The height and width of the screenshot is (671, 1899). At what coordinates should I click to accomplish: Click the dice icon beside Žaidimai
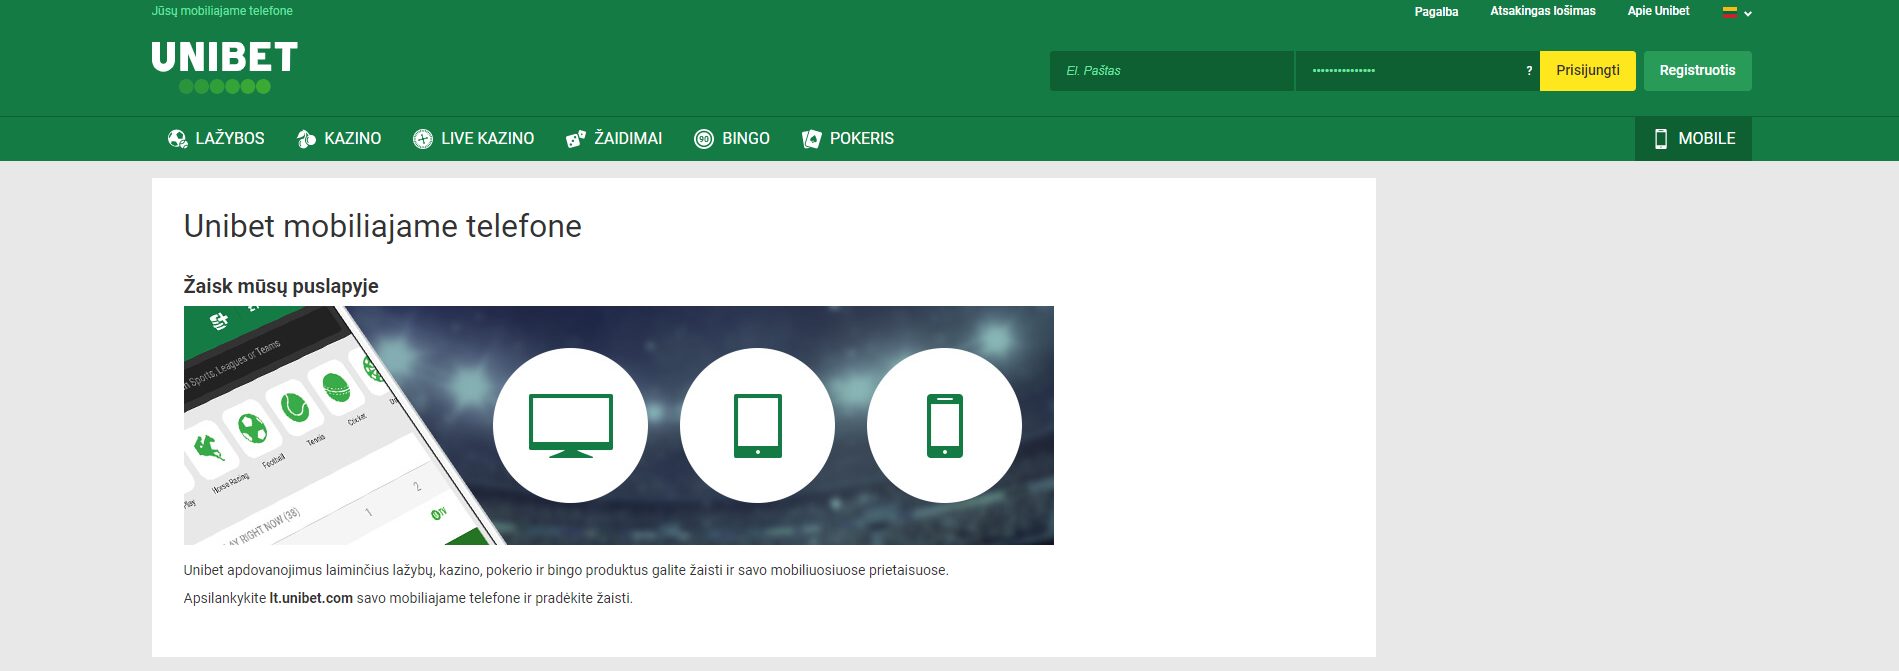(x=576, y=139)
